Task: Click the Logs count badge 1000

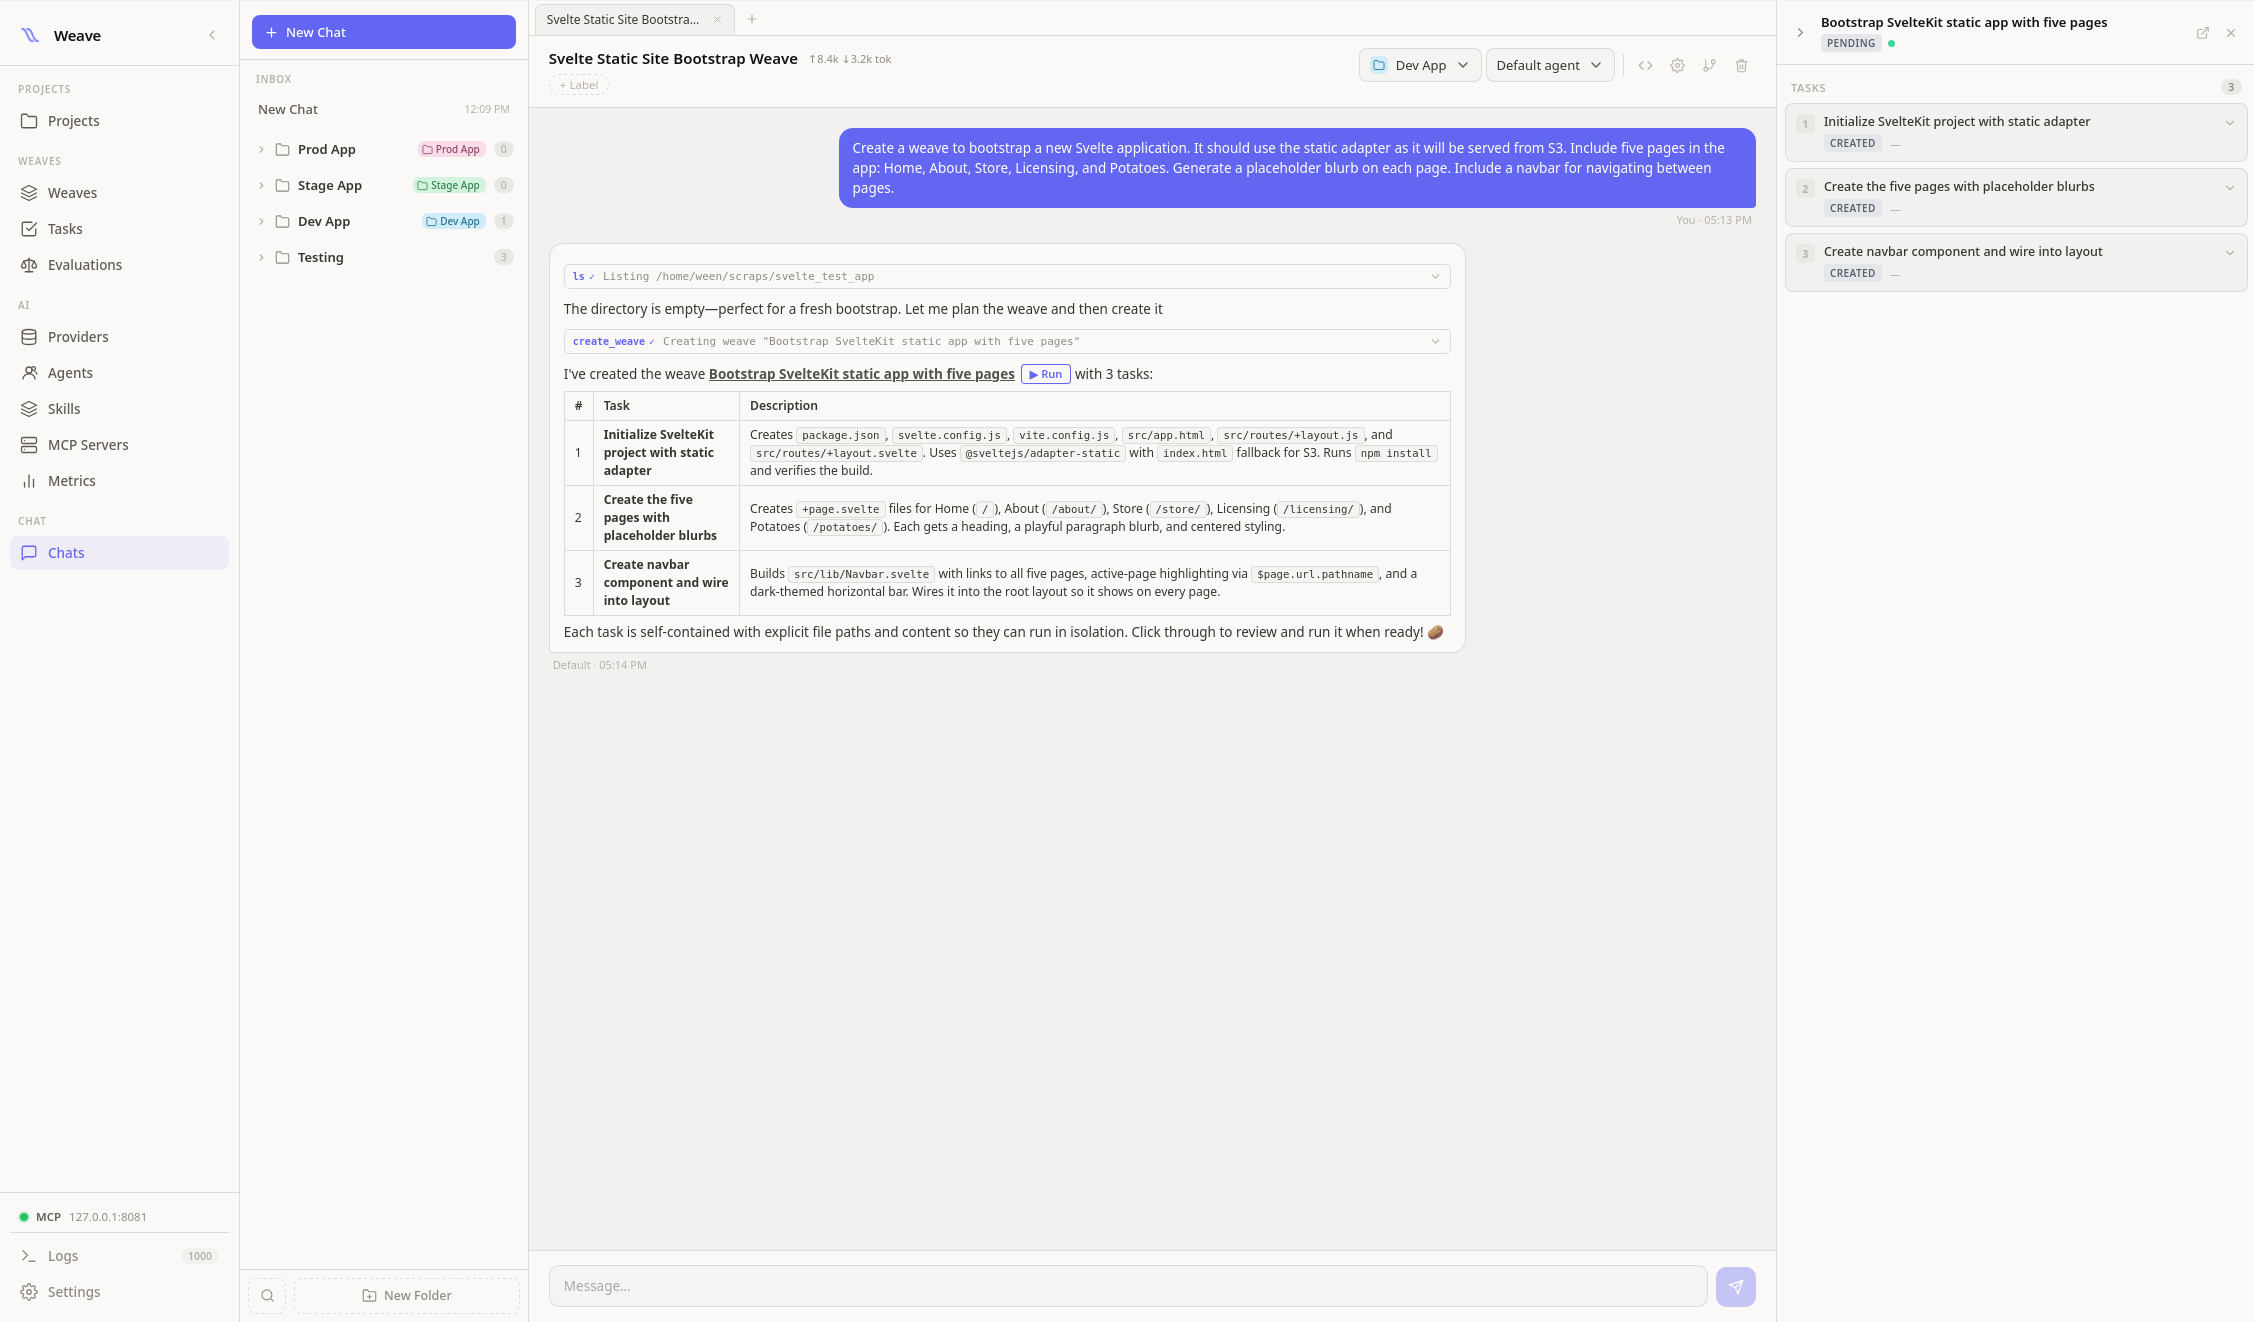Action: 200,1256
